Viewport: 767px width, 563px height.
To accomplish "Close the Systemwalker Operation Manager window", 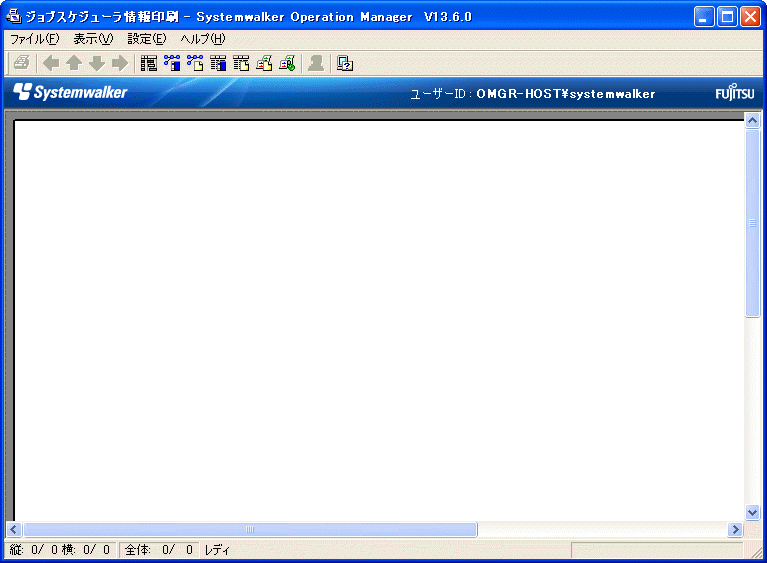I will [x=750, y=17].
